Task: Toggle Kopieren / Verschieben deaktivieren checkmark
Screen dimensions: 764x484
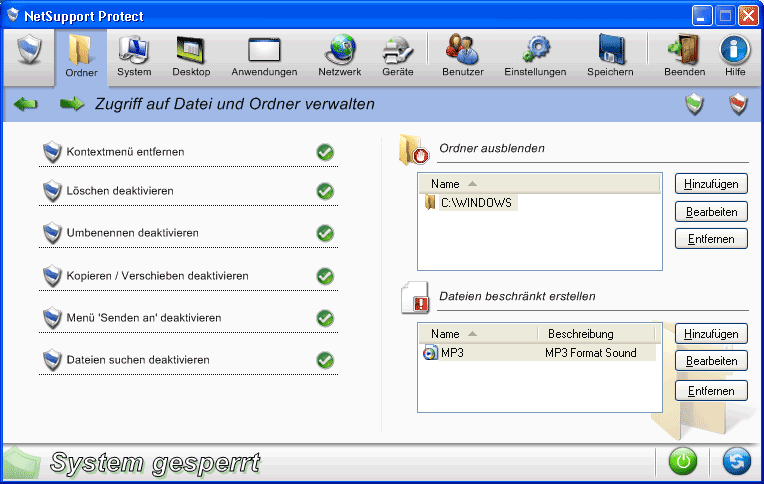Action: click(325, 276)
